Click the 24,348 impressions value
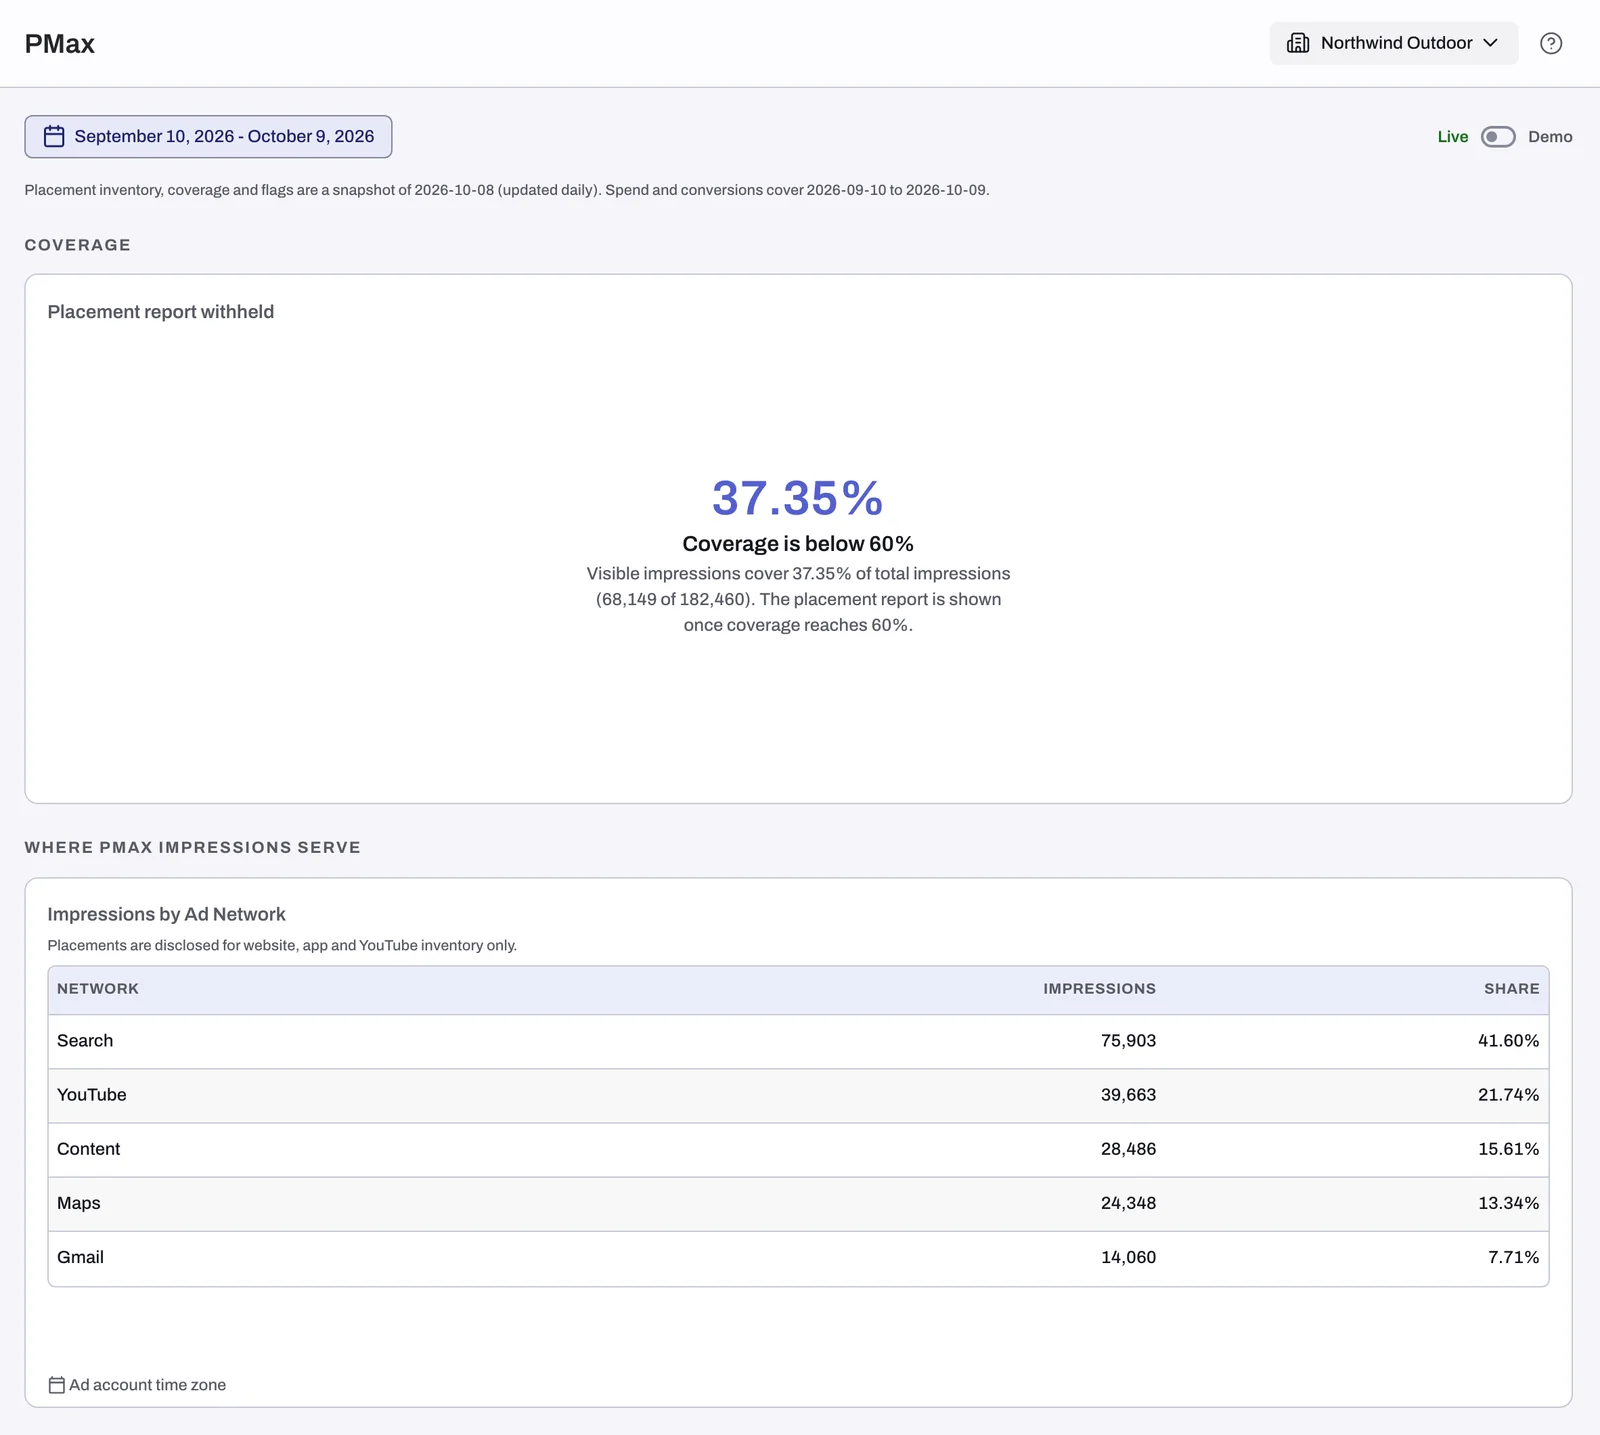The width and height of the screenshot is (1600, 1435). coord(1128,1203)
